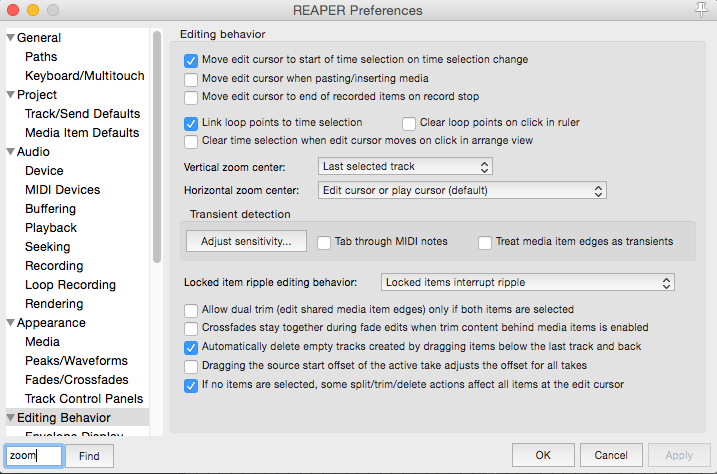Enable 'Treat media item edges as transients'
The width and height of the screenshot is (717, 474).
[x=485, y=241]
